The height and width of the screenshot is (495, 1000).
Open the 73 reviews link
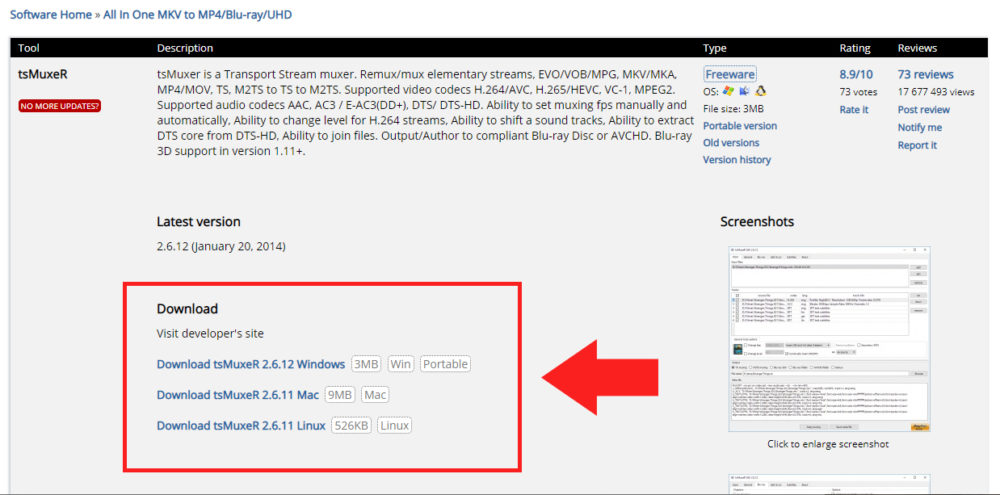925,75
